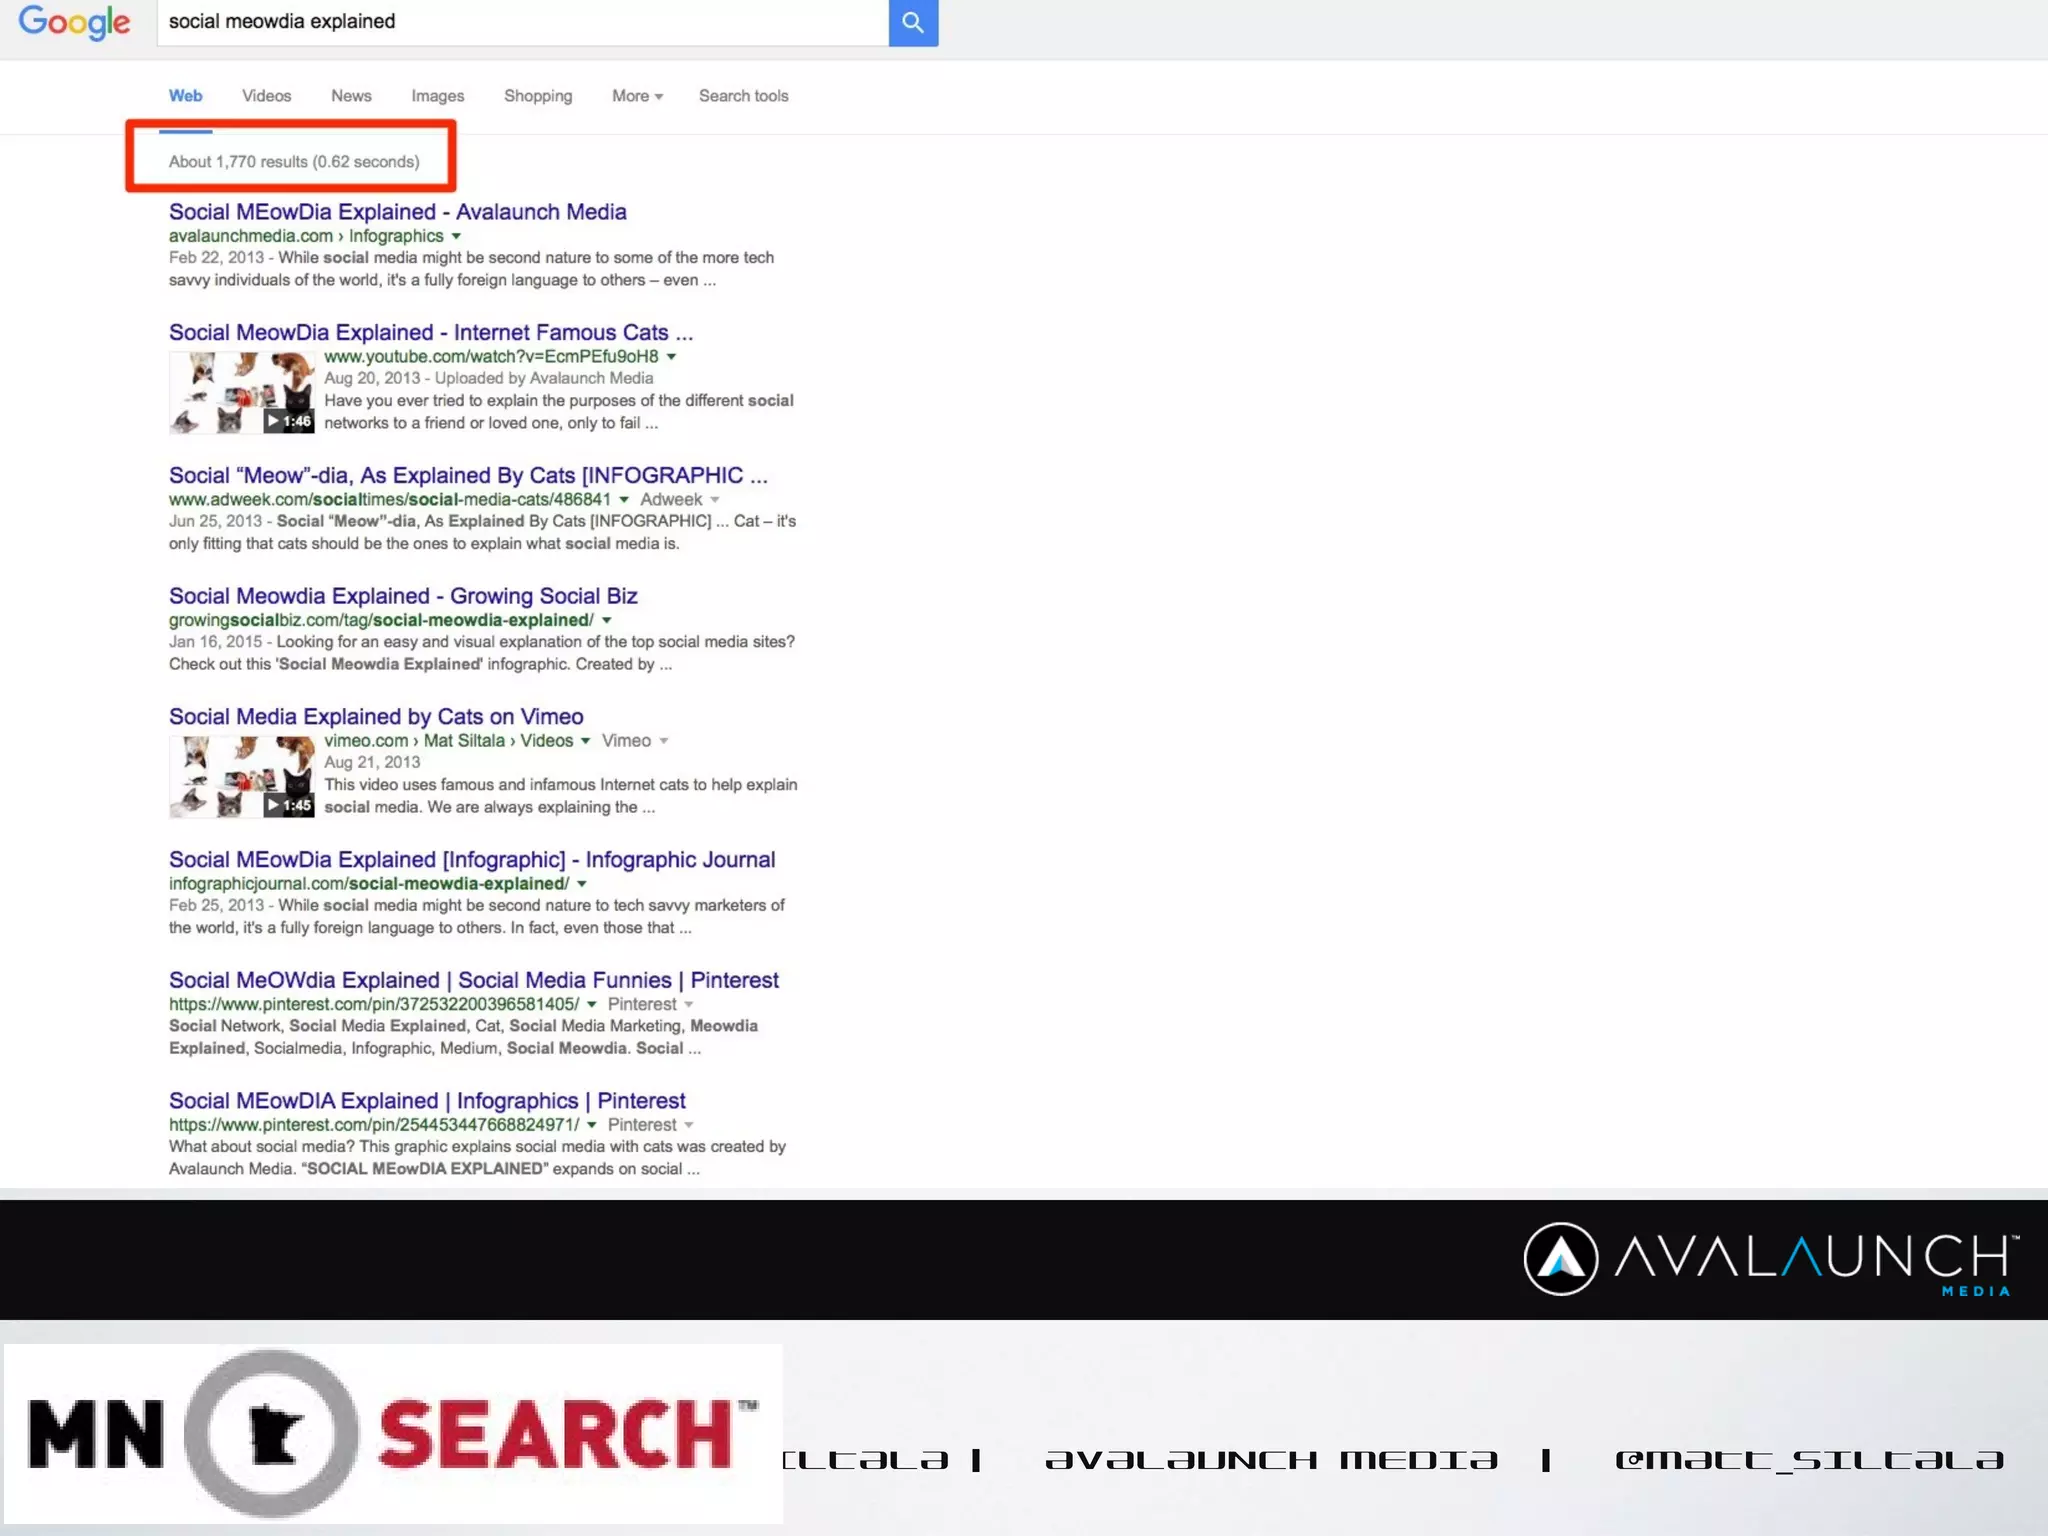Expand arrow next to pinterest.com/pin/254453447668824971 URL
This screenshot has height=1536, width=2048.
(x=591, y=1125)
